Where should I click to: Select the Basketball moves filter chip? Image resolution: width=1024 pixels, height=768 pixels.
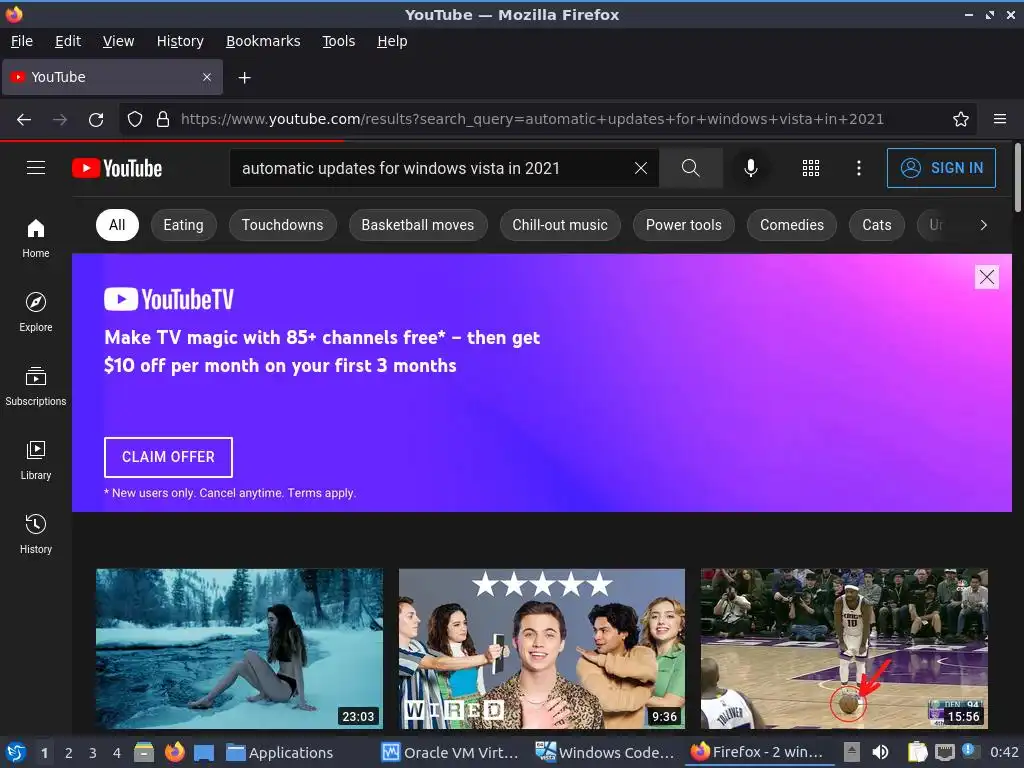tap(418, 225)
